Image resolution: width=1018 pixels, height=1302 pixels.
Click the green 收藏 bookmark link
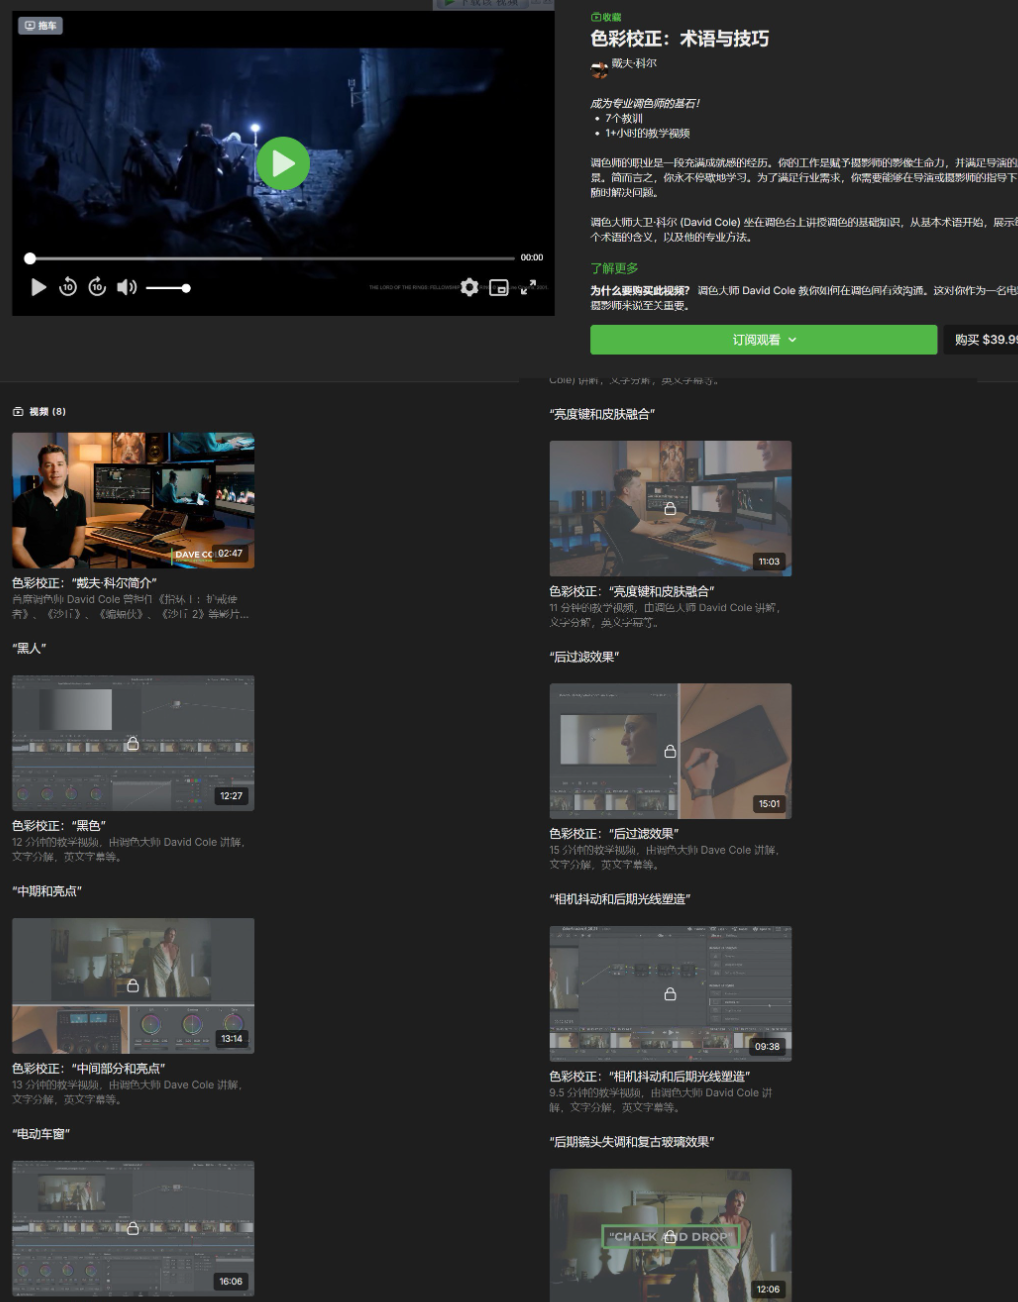[x=606, y=17]
